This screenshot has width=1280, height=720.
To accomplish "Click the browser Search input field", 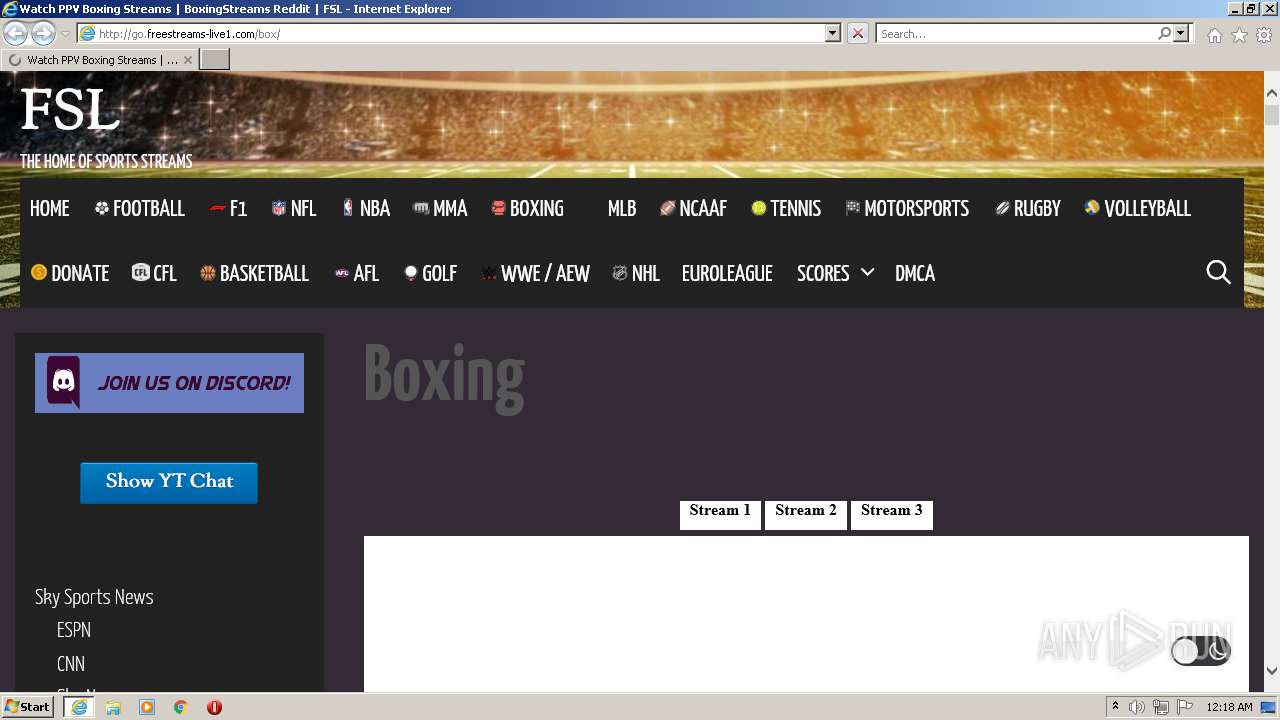I will click(x=1015, y=33).
